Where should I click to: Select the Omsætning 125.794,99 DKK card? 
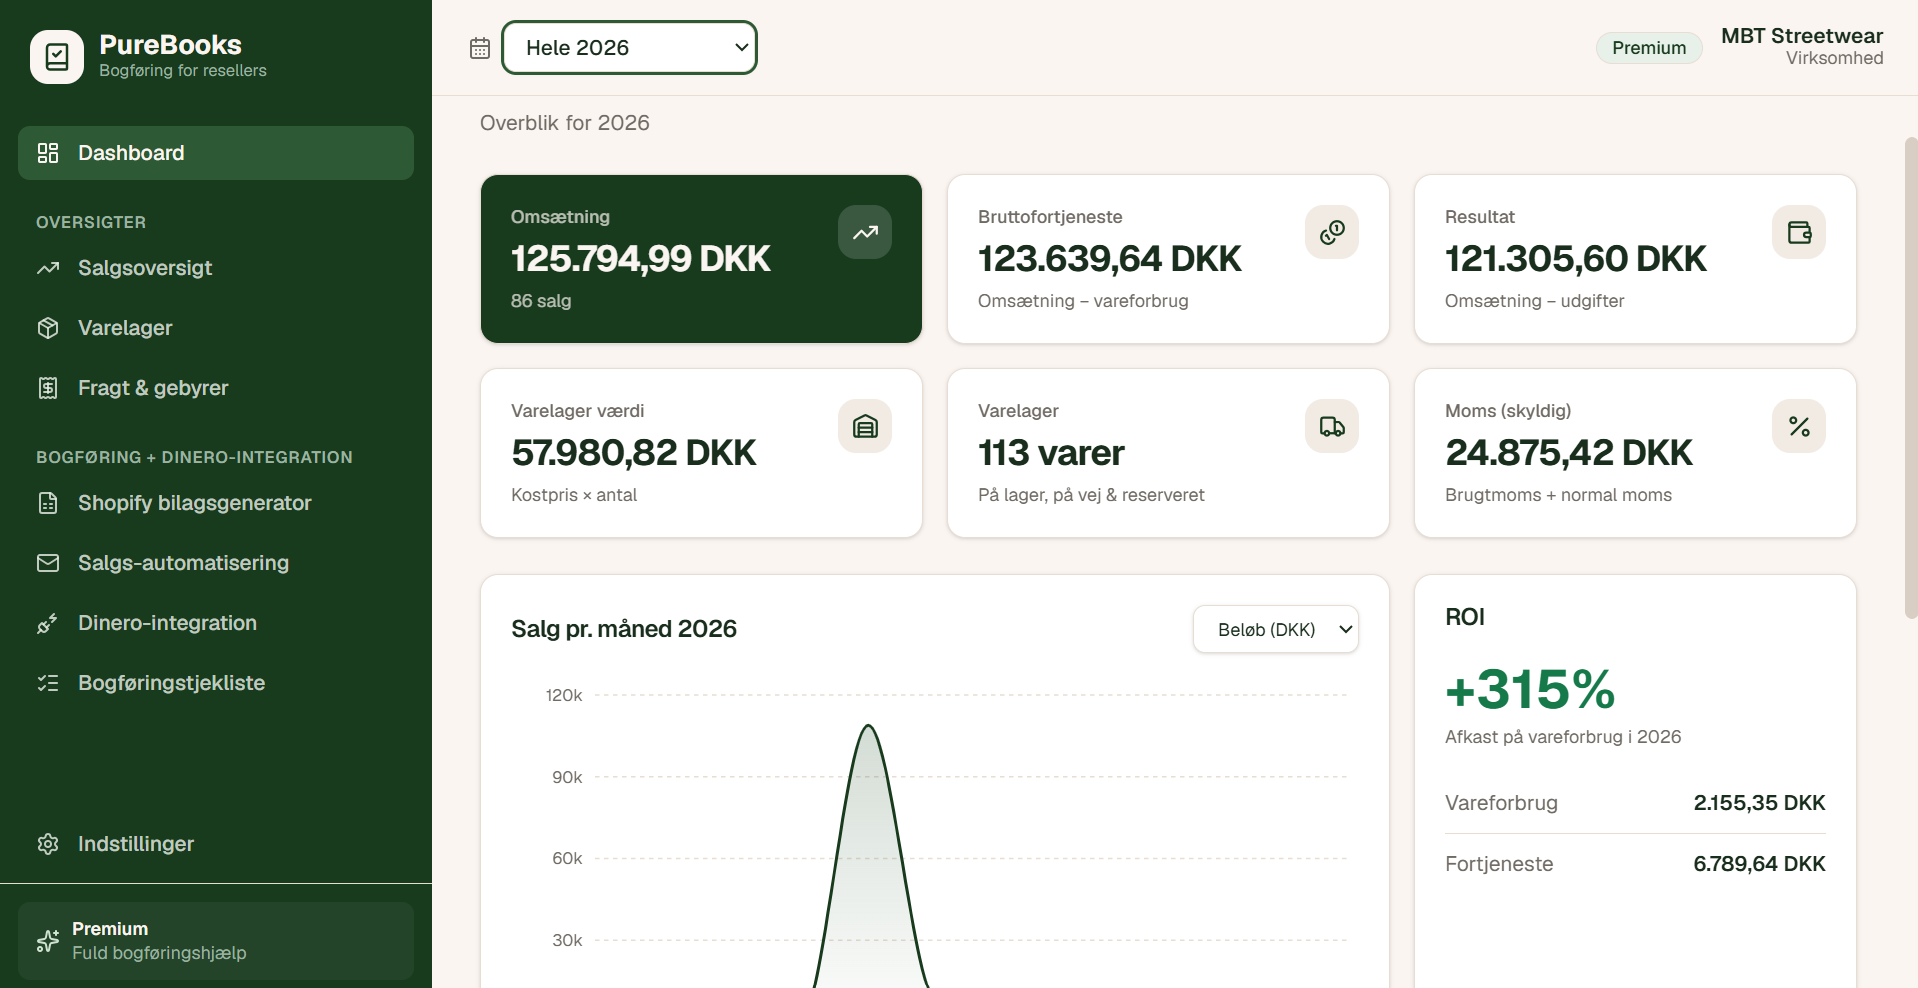pos(701,259)
